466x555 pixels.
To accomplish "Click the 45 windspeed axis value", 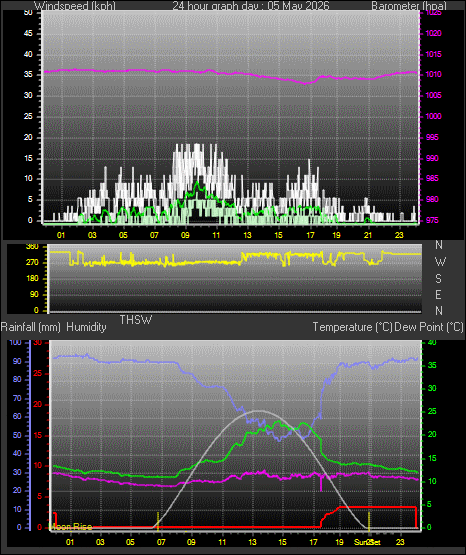I will [x=28, y=34].
